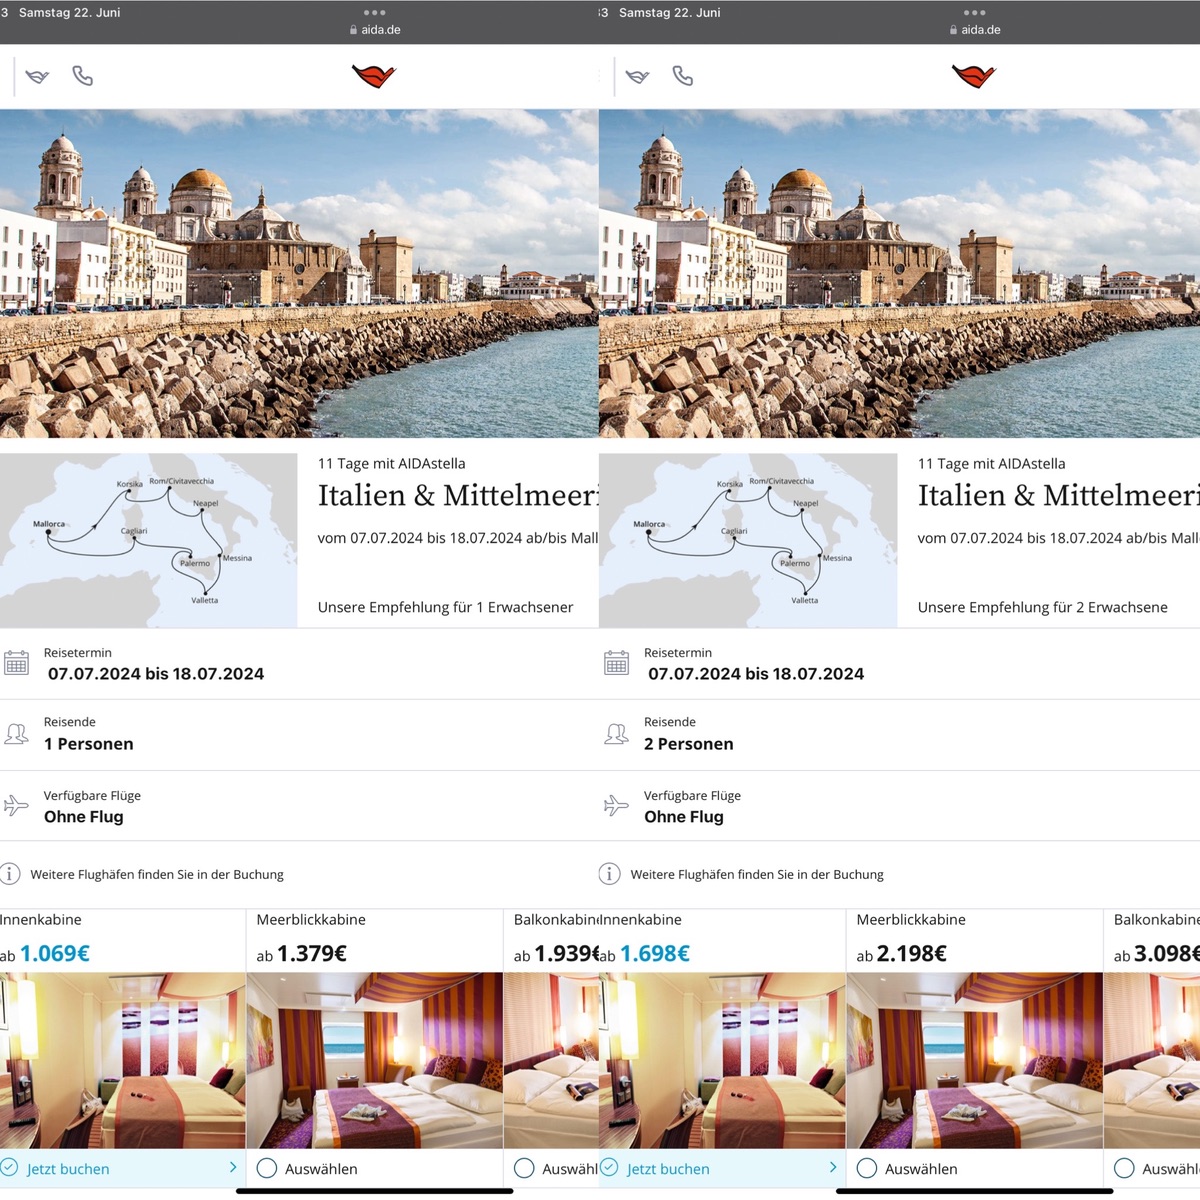
Task: Open Meerblickkabine photo priced 2.198€
Action: pos(975,1060)
